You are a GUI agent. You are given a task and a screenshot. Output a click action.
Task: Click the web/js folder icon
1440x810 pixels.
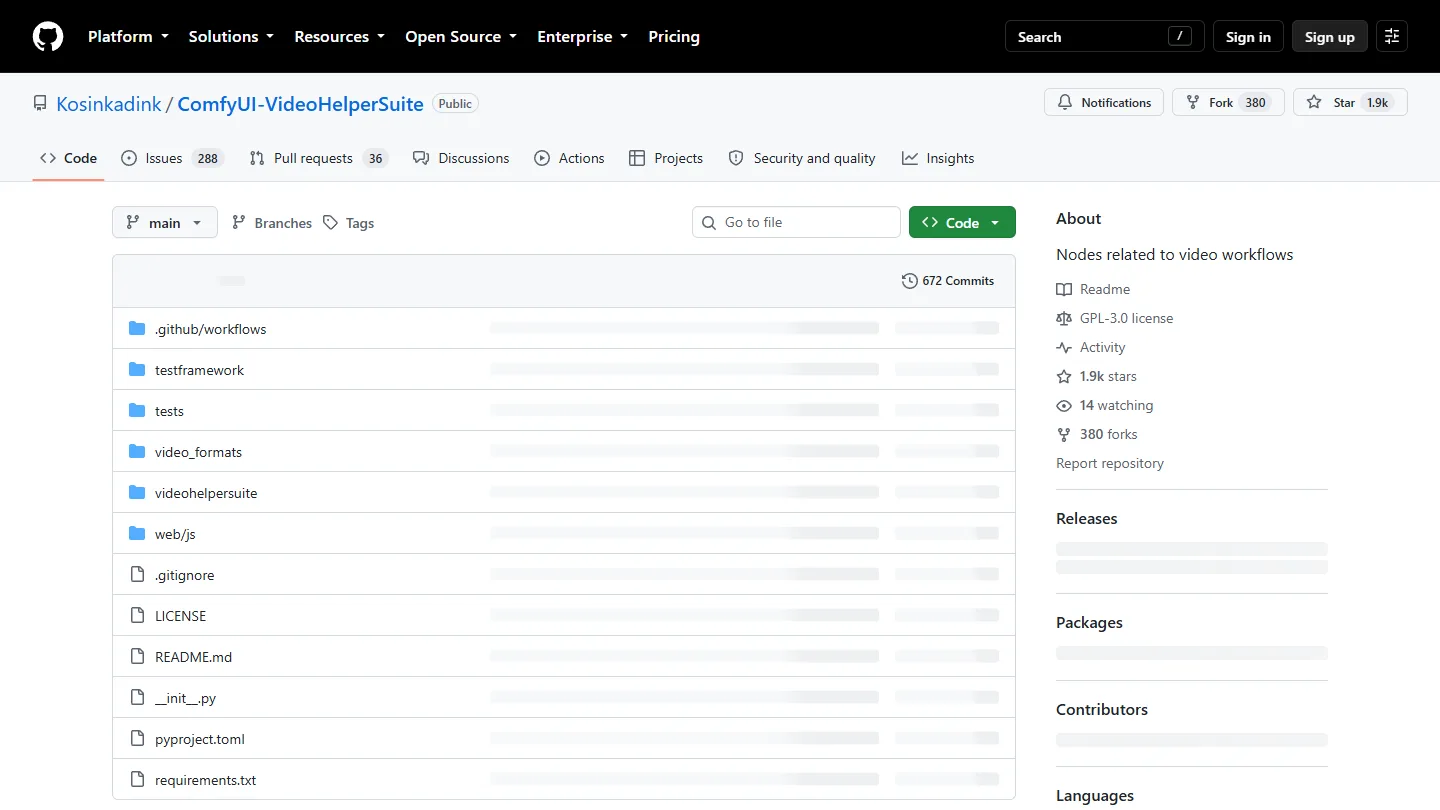click(x=137, y=534)
